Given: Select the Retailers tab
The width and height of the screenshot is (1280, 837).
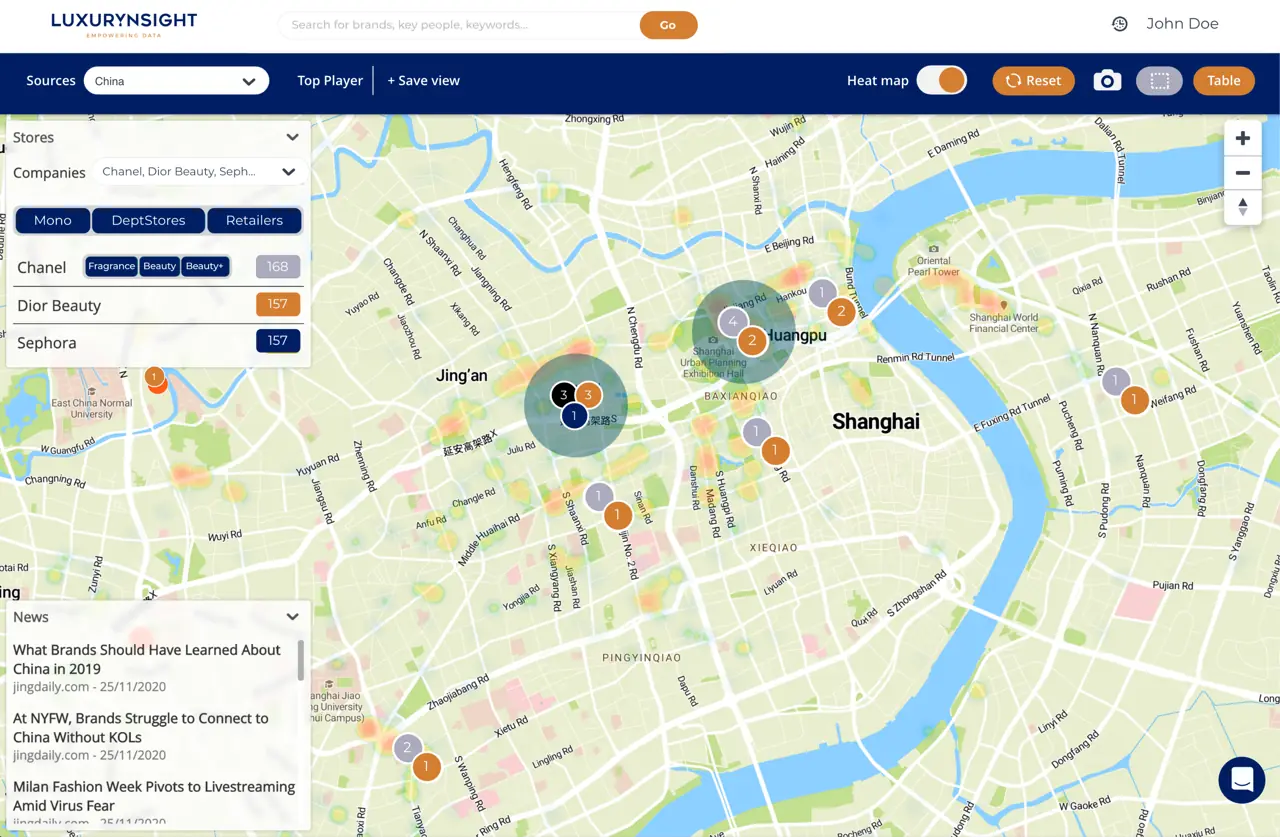Looking at the screenshot, I should pos(254,221).
